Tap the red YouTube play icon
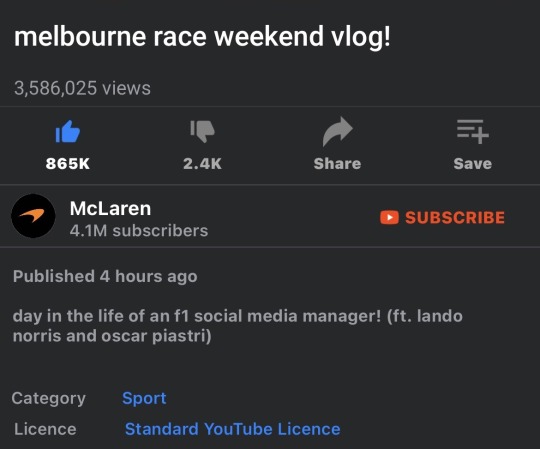This screenshot has width=540, height=449. click(389, 218)
